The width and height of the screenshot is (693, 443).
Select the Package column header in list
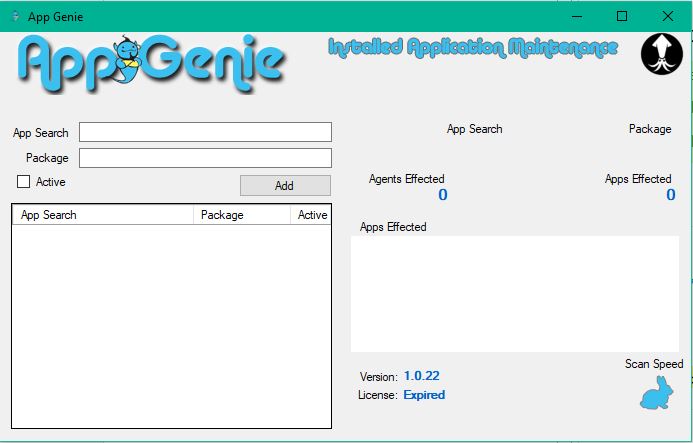[242, 215]
